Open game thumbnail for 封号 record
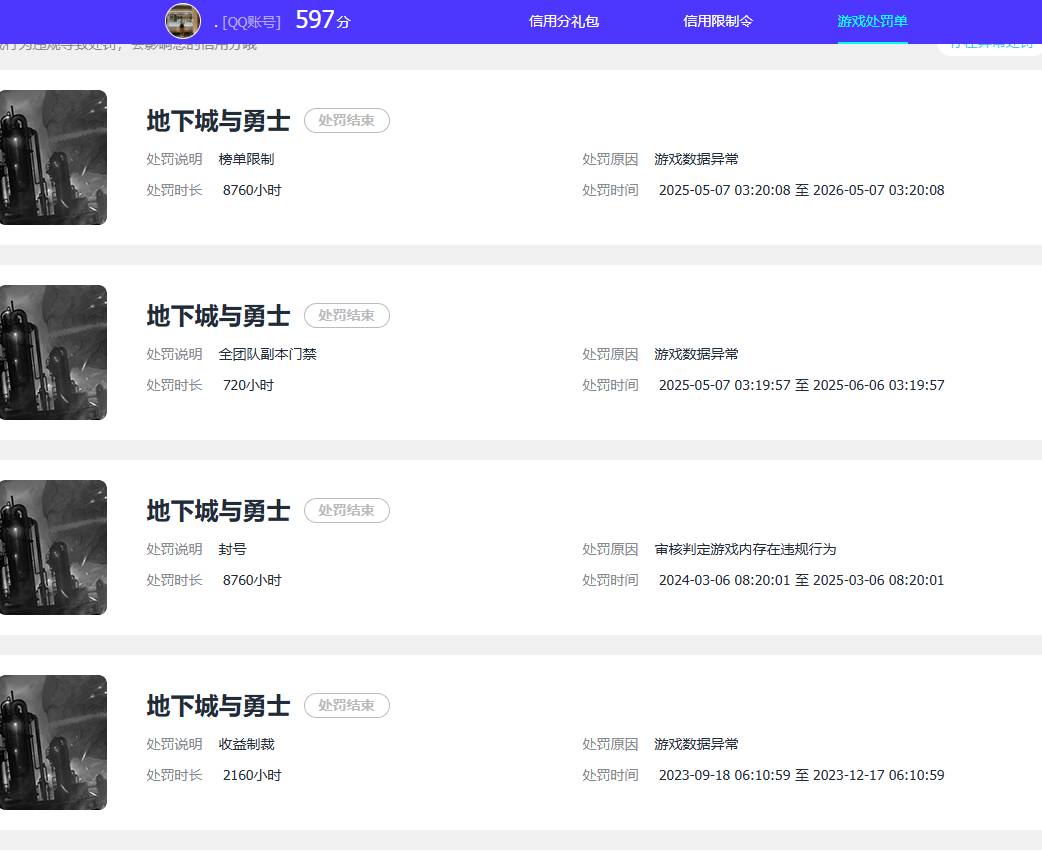This screenshot has width=1042, height=852. click(53, 548)
